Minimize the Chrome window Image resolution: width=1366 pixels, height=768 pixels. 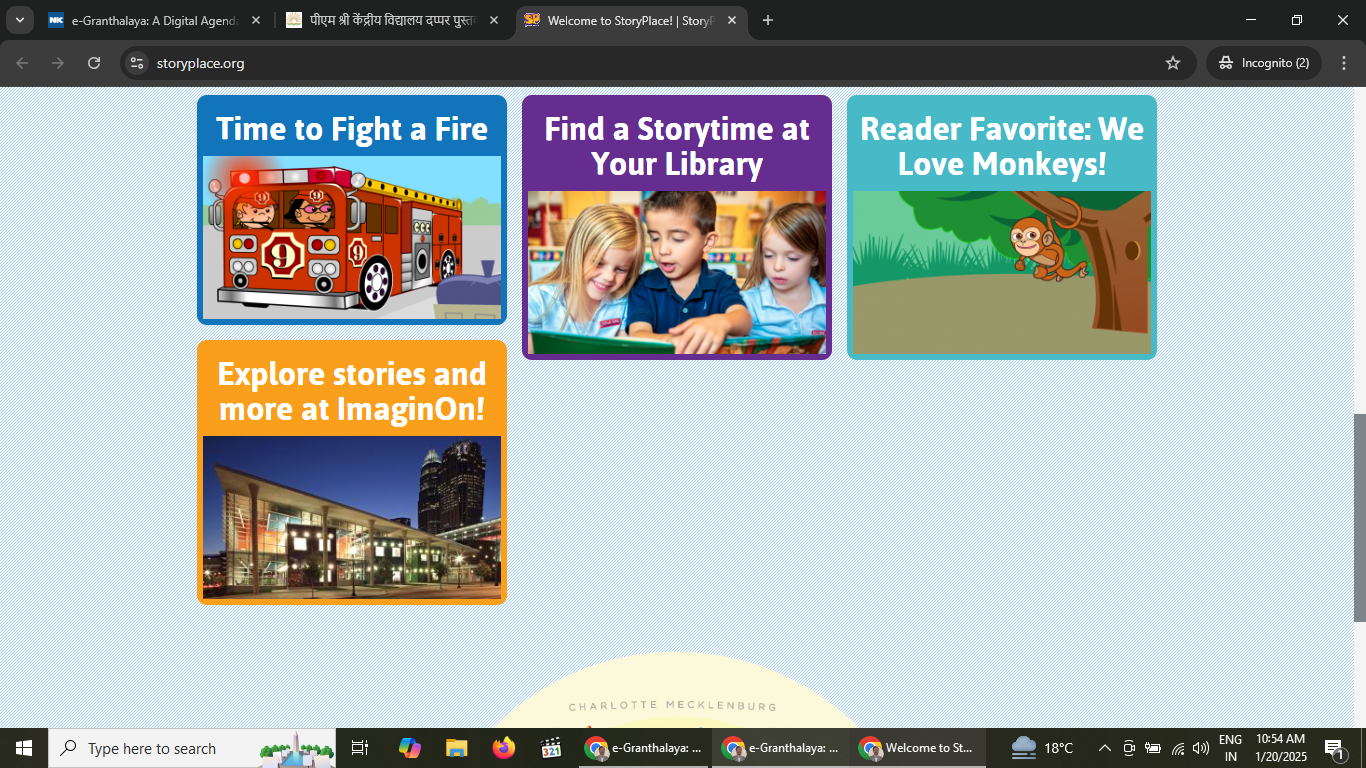1251,20
